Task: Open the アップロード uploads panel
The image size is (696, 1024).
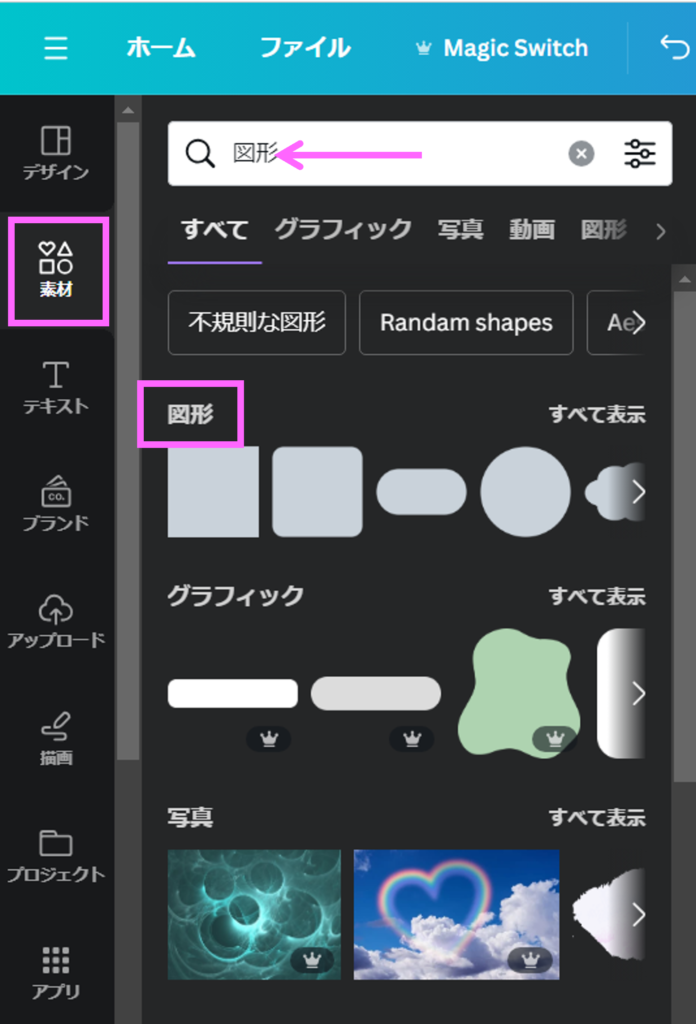Action: click(x=56, y=621)
